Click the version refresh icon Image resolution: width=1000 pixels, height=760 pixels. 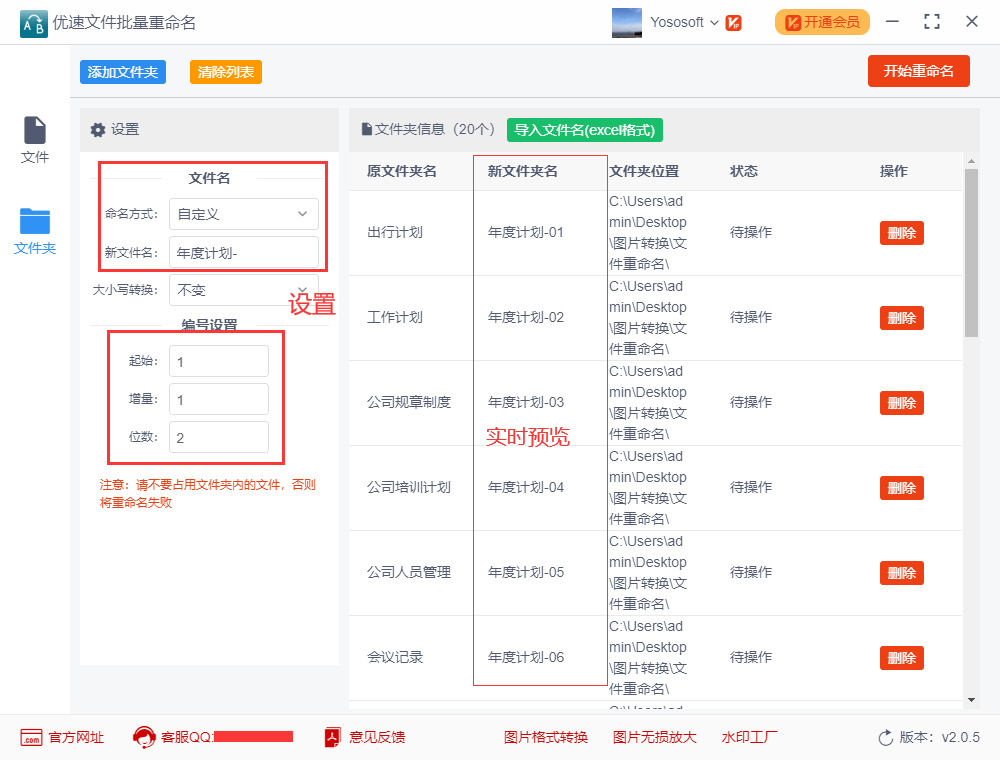(x=886, y=738)
